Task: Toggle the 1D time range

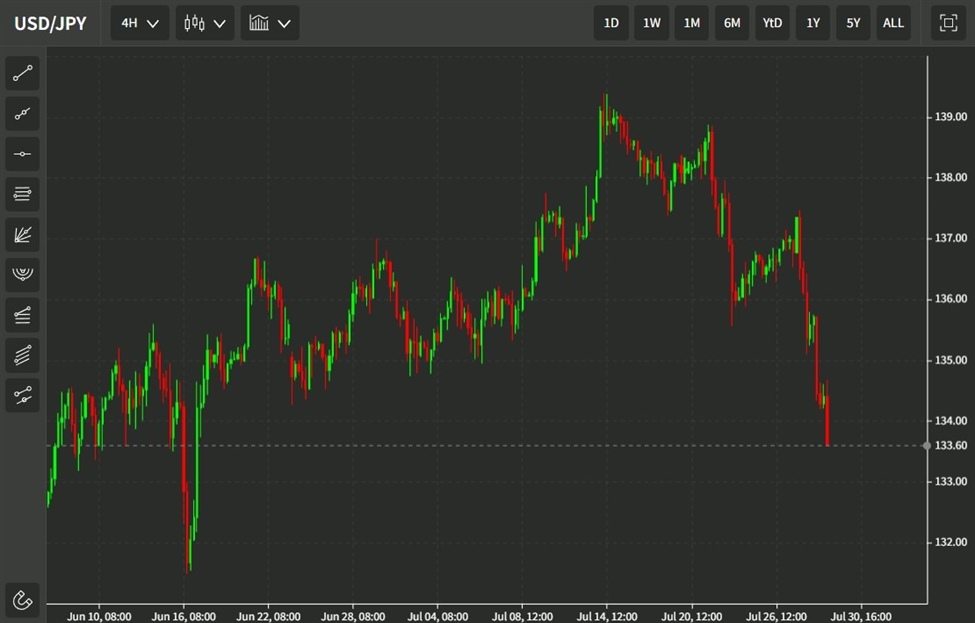Action: pos(611,22)
